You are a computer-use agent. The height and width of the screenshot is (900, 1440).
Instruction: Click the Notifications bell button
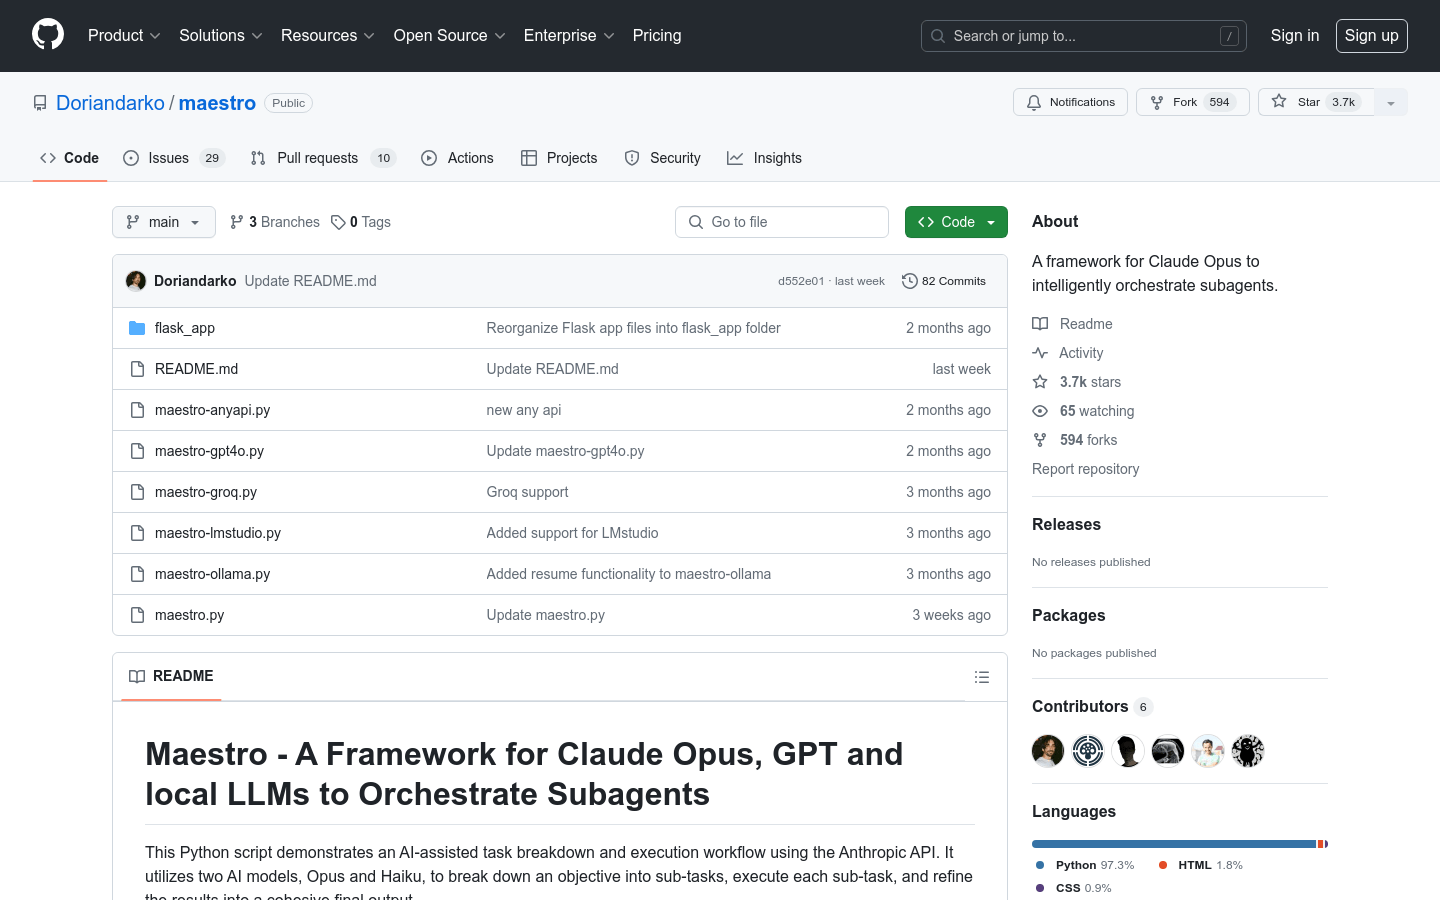point(1070,102)
